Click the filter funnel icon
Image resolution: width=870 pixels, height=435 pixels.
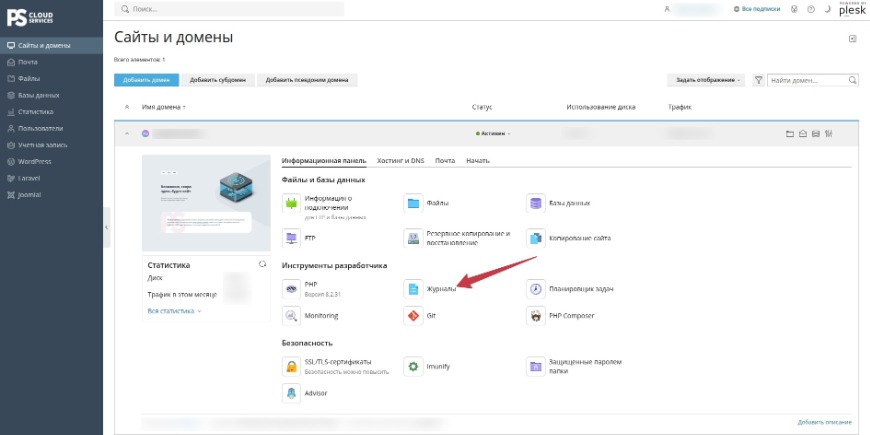[x=758, y=80]
